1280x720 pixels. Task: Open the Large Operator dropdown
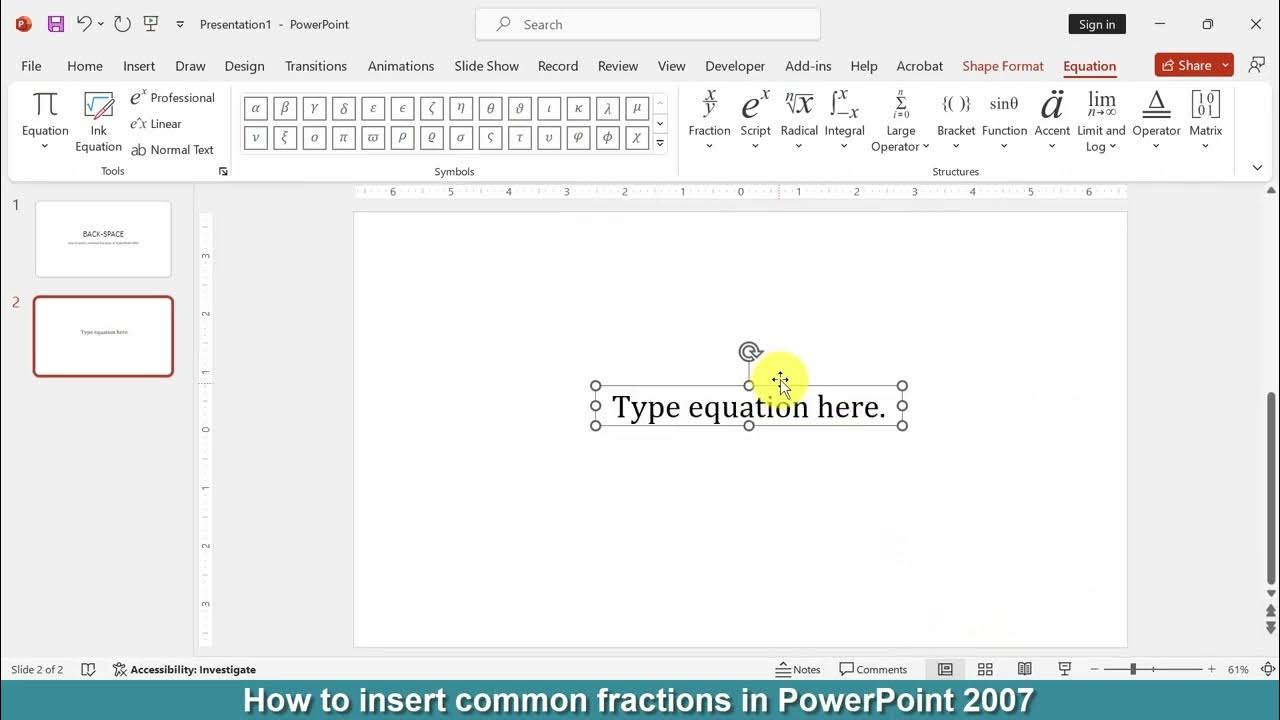(900, 121)
